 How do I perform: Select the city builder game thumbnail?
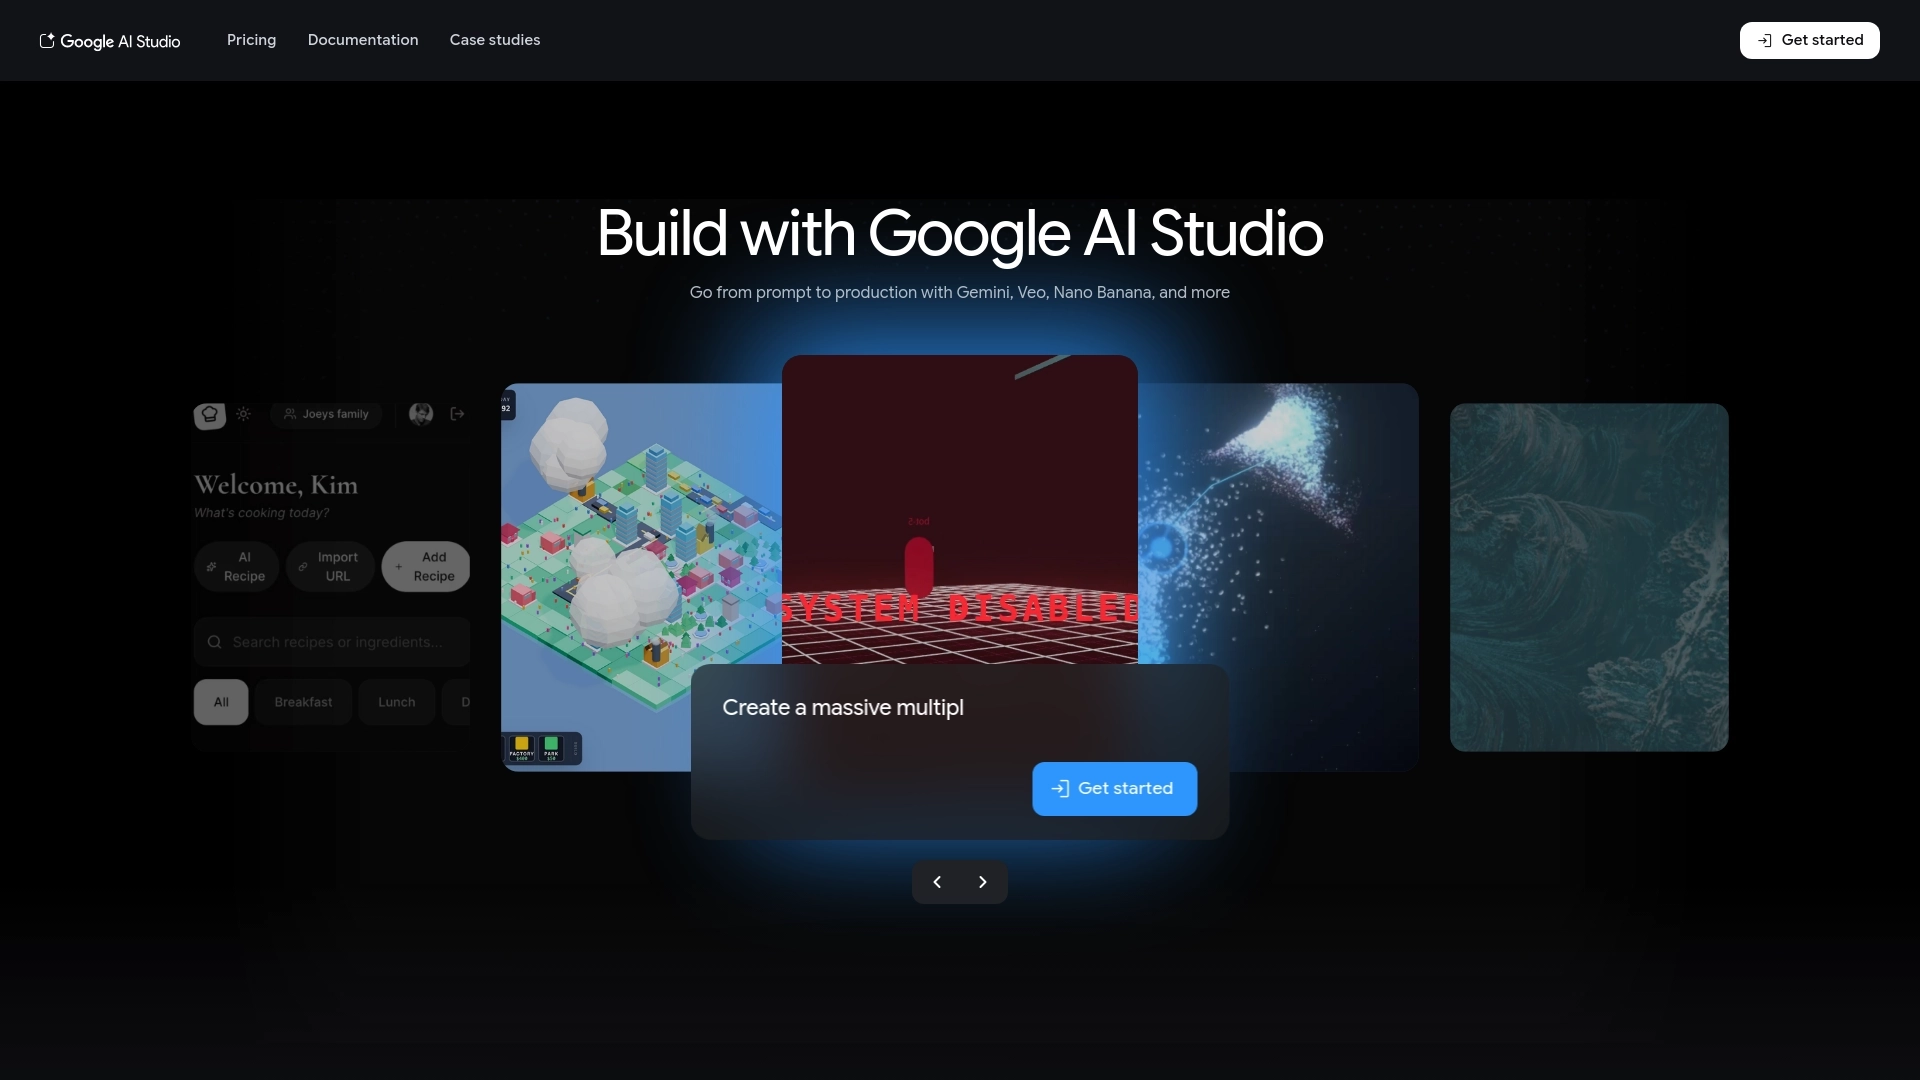tap(640, 577)
